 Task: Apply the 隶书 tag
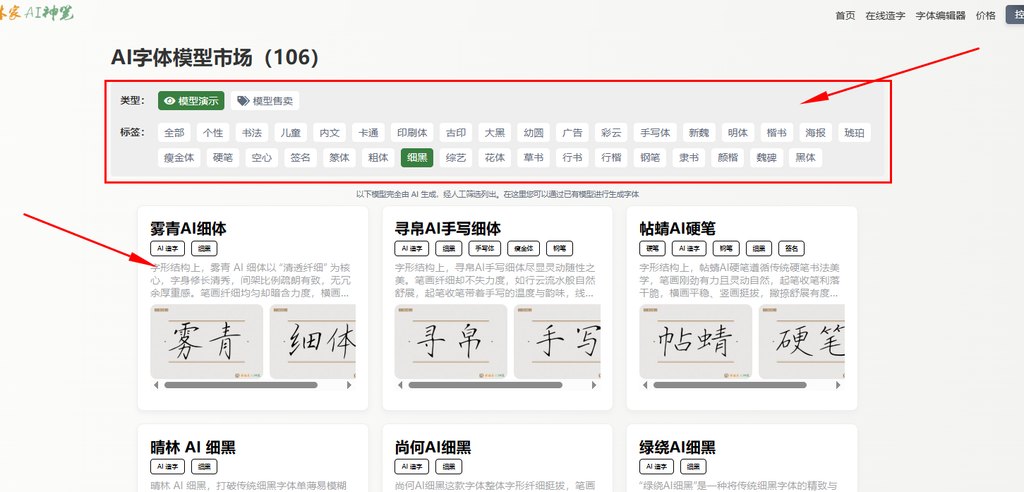[x=690, y=157]
